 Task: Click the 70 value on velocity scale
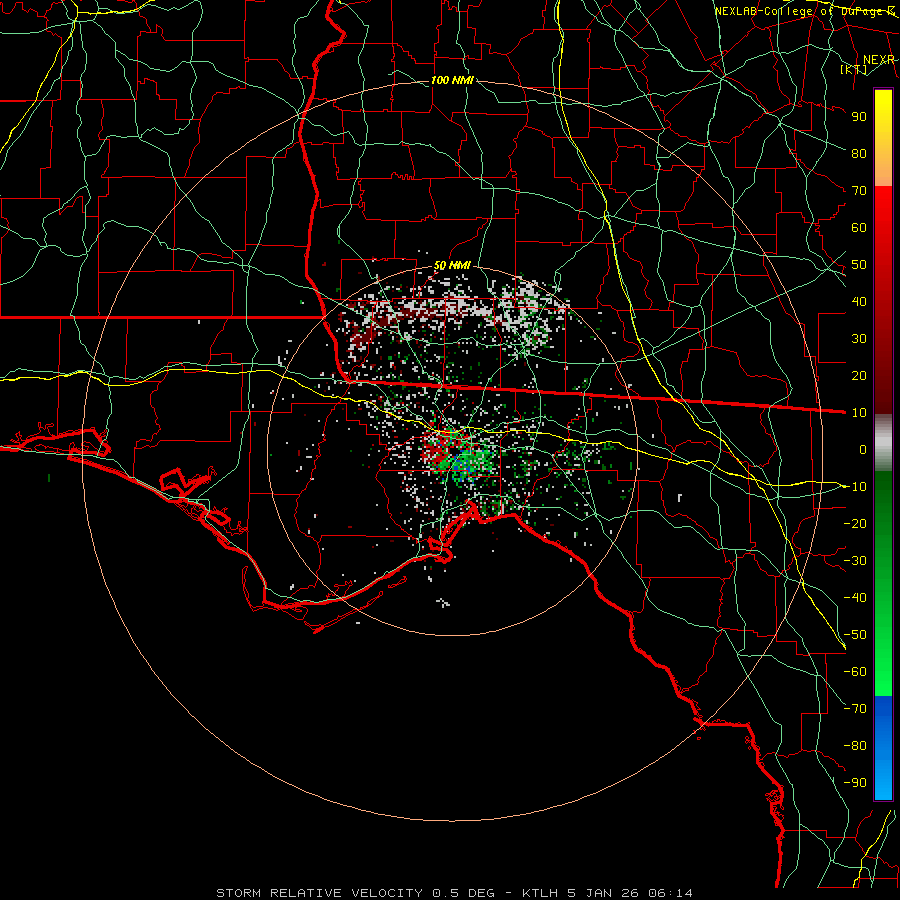tap(859, 191)
